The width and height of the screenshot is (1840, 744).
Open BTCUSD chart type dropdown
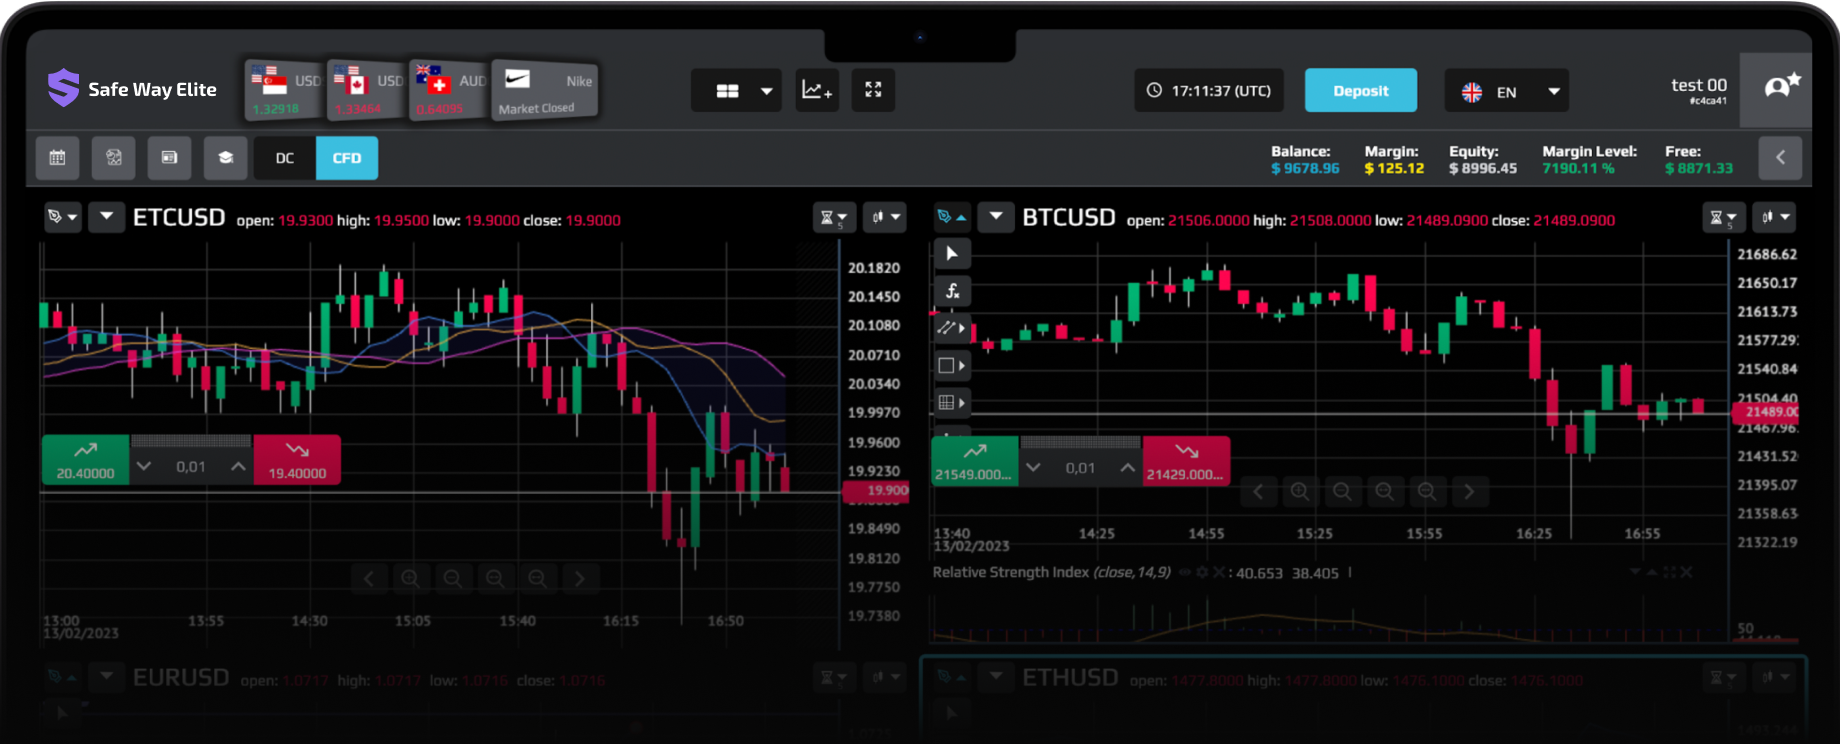pyautogui.click(x=1774, y=217)
